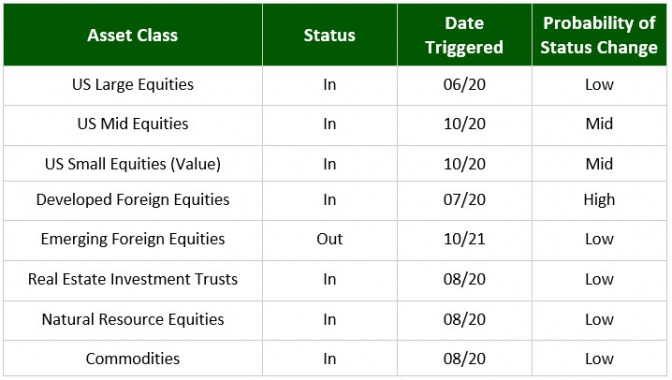Click the Status column header
The height and width of the screenshot is (380, 672).
click(x=330, y=35)
